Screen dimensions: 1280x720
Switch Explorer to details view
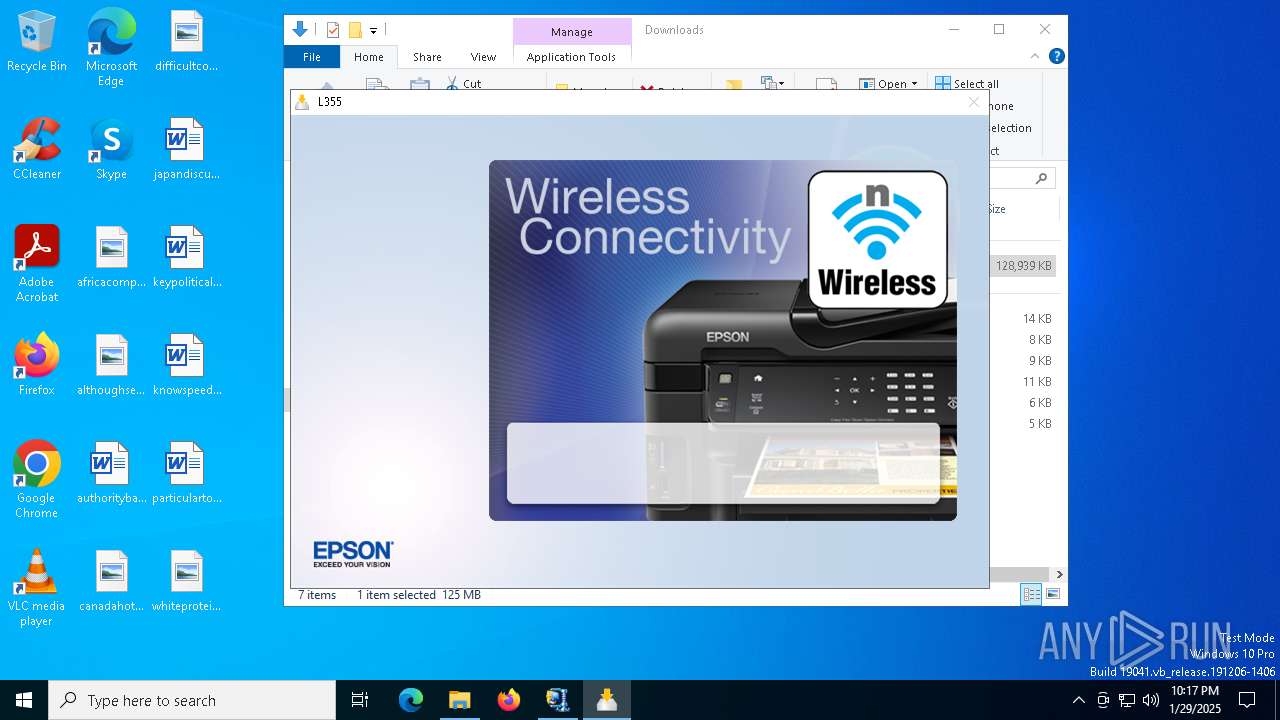click(x=1031, y=594)
